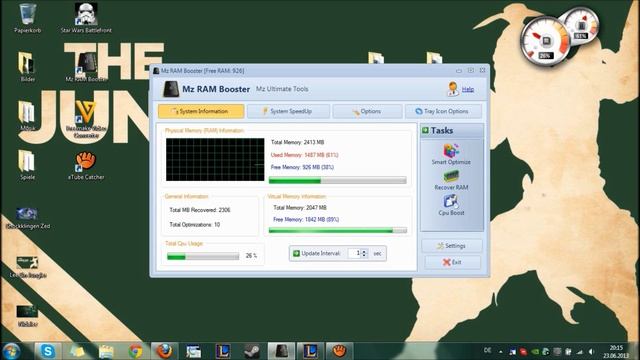Click the 26 % CPU usage value
640x360 pixels.
click(251, 256)
